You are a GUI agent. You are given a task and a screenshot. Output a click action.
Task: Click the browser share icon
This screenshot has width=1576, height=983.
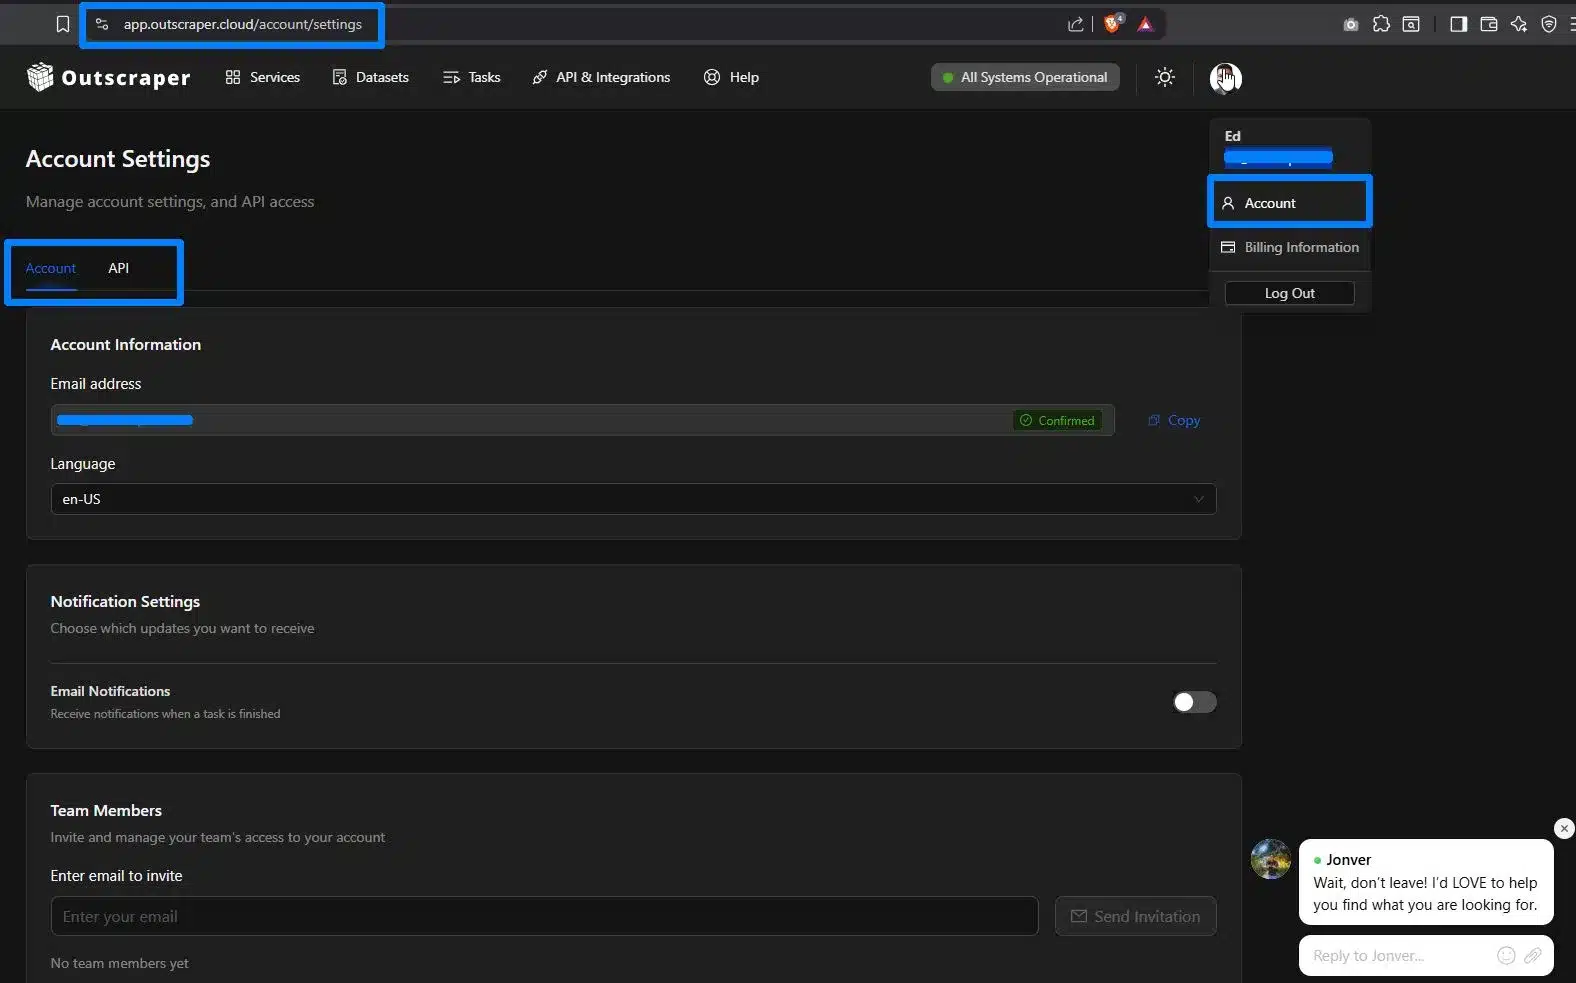(1075, 24)
